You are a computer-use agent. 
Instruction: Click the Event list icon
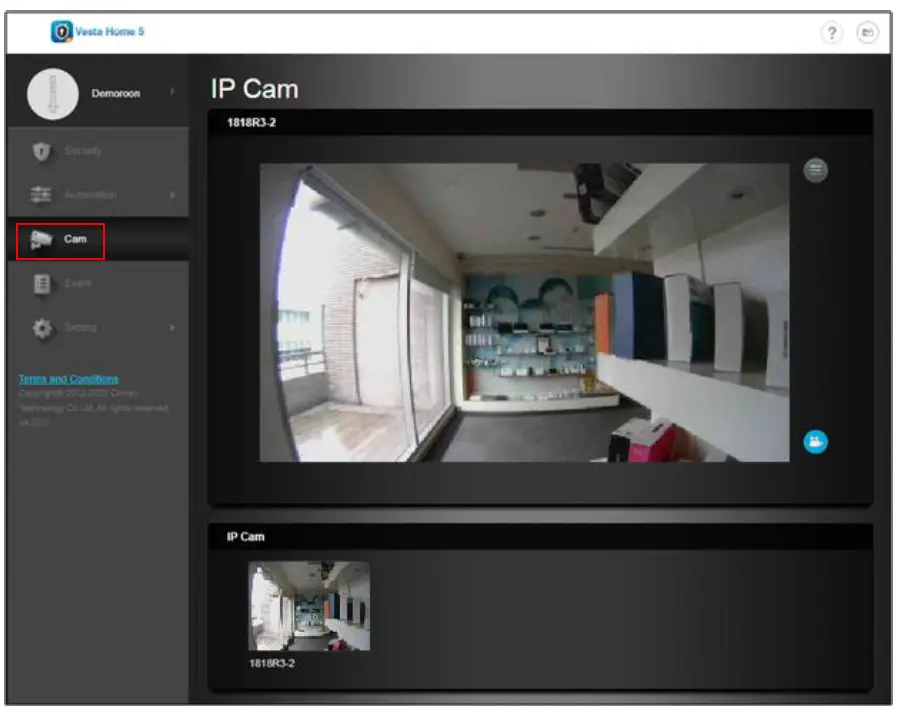point(41,283)
